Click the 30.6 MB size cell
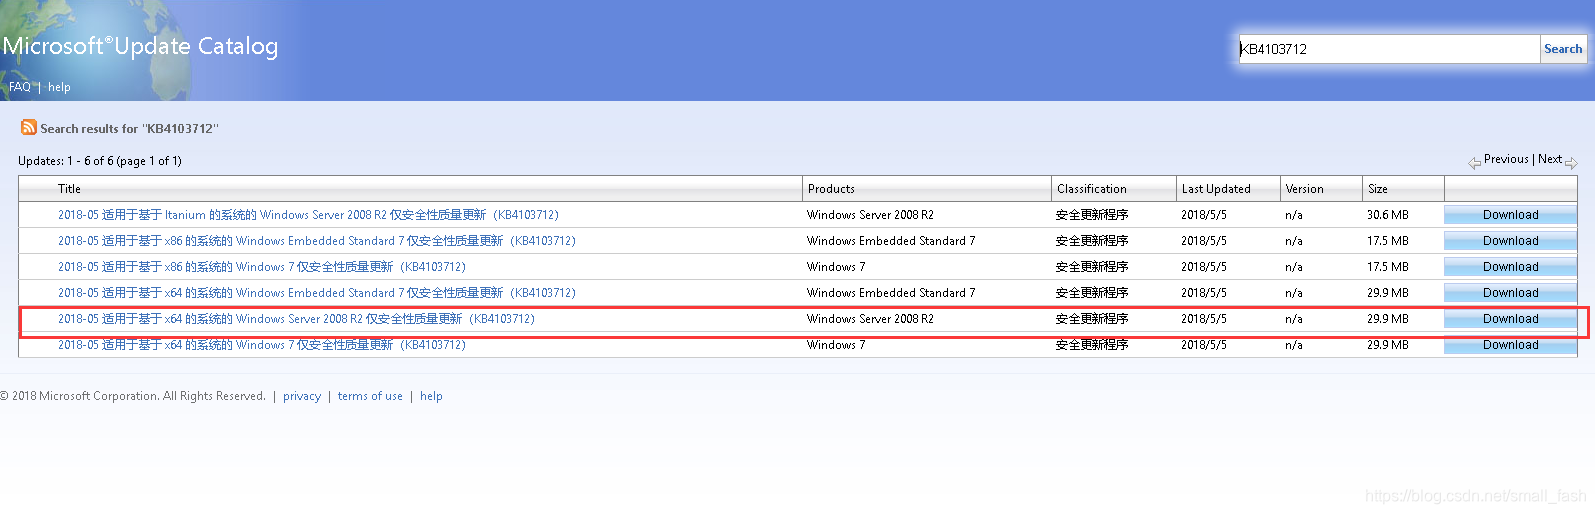Screen dimensions: 1595x514 (1387, 215)
